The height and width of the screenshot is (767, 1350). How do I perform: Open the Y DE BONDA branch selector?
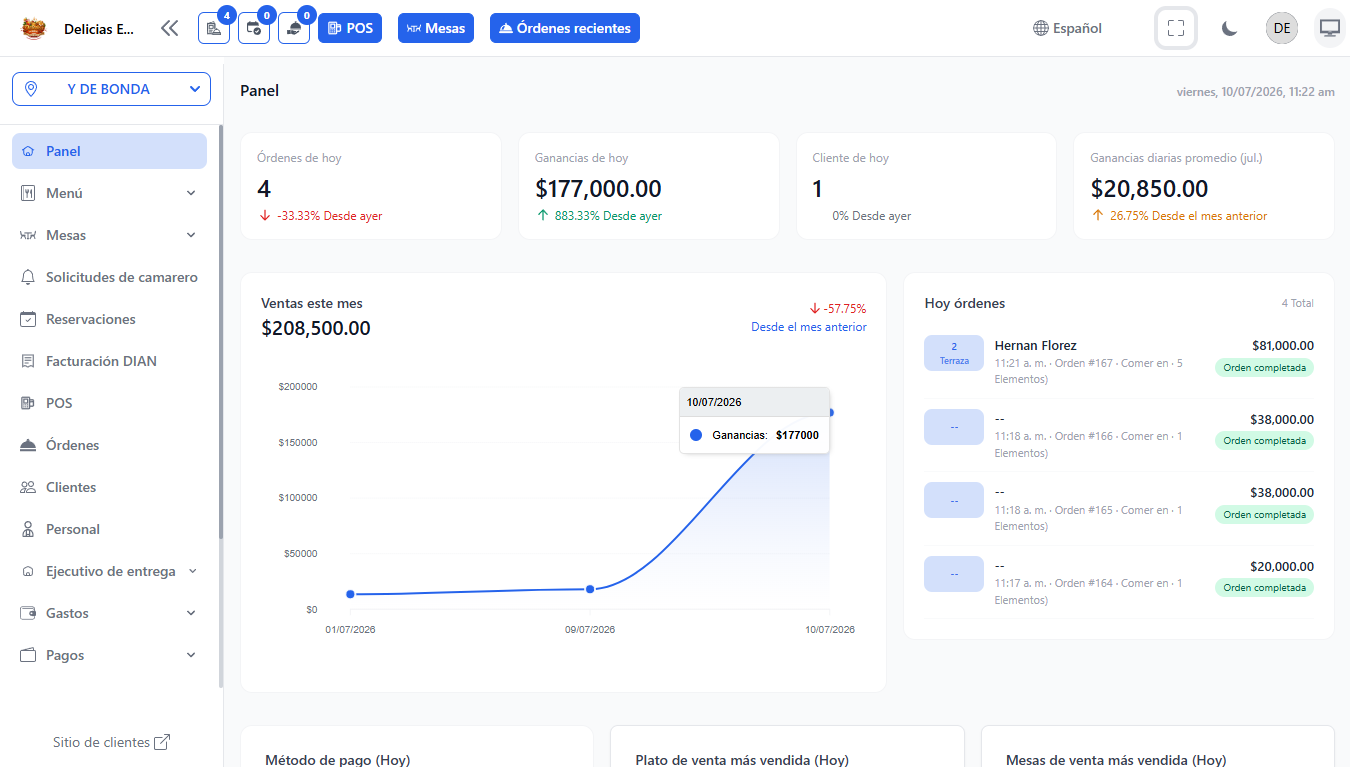tap(111, 89)
